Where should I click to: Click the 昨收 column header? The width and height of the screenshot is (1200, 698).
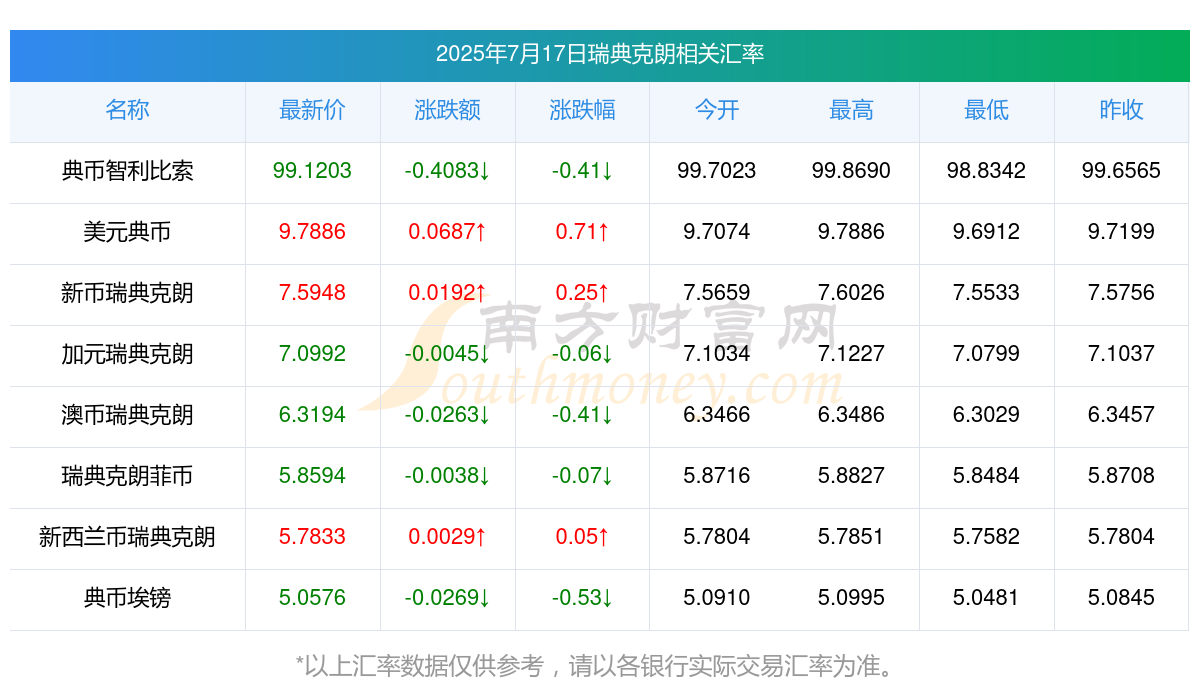coord(1121,110)
